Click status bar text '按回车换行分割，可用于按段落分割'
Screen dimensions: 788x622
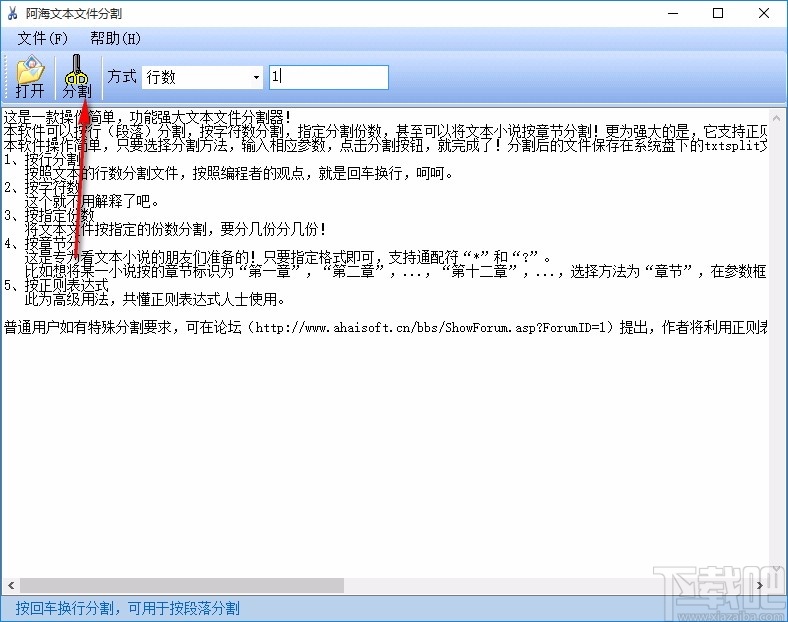(128, 608)
